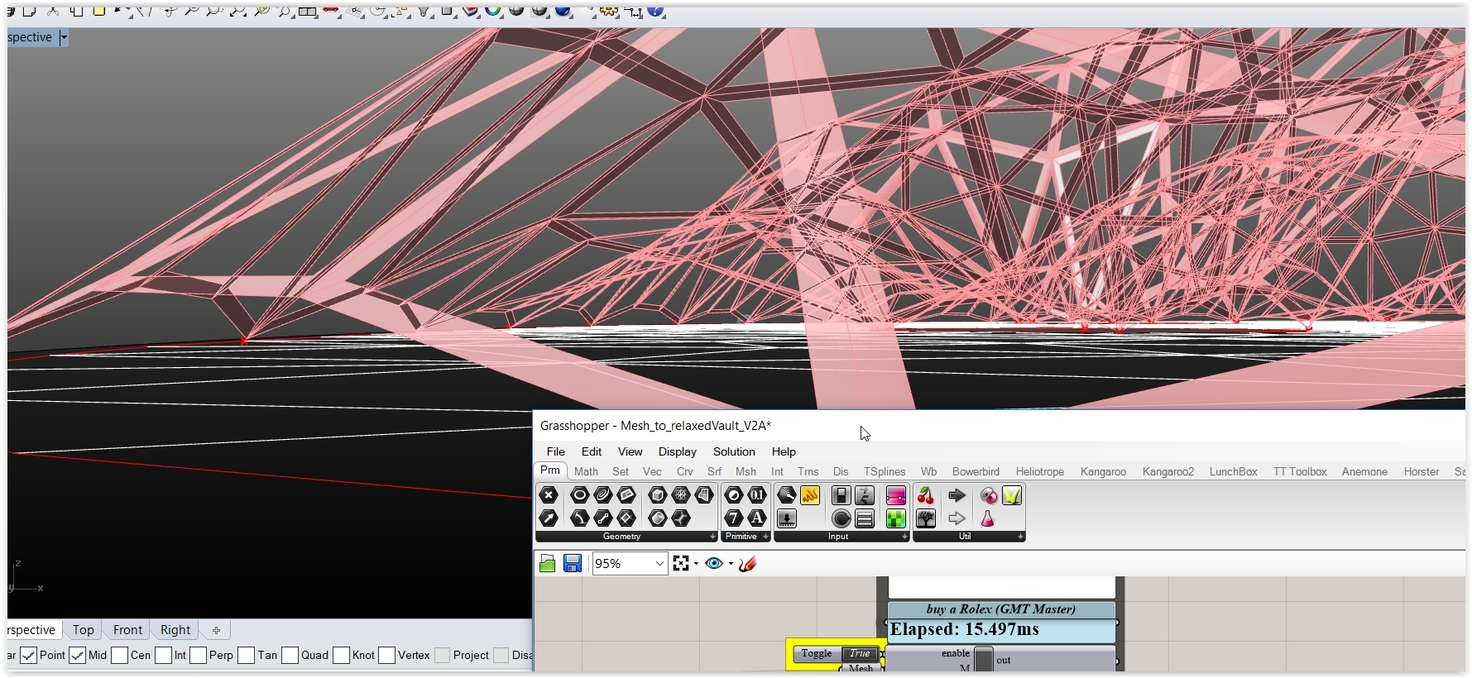Add a viewport tab with the plus button

click(x=216, y=630)
